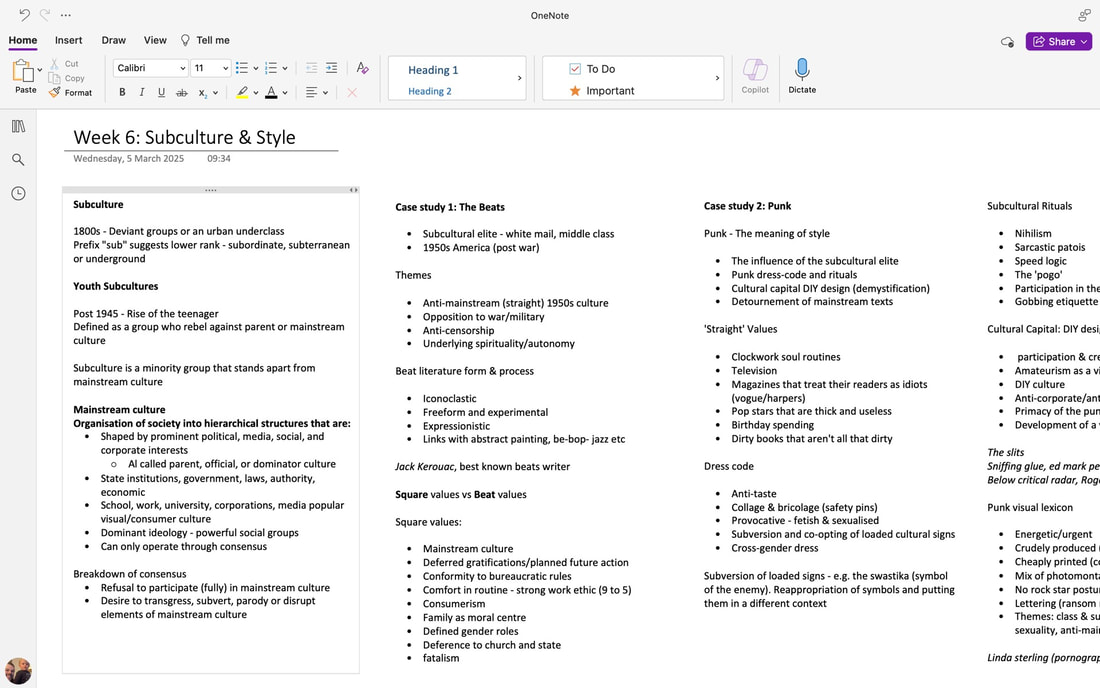Image resolution: width=1100 pixels, height=688 pixels.
Task: Click the Youth Subcultures heading text
Action: point(116,286)
